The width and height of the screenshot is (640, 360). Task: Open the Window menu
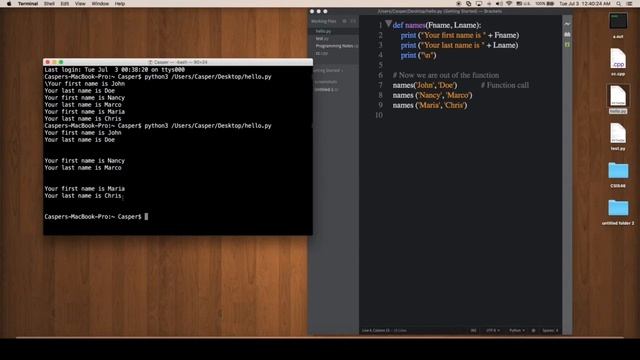point(100,4)
